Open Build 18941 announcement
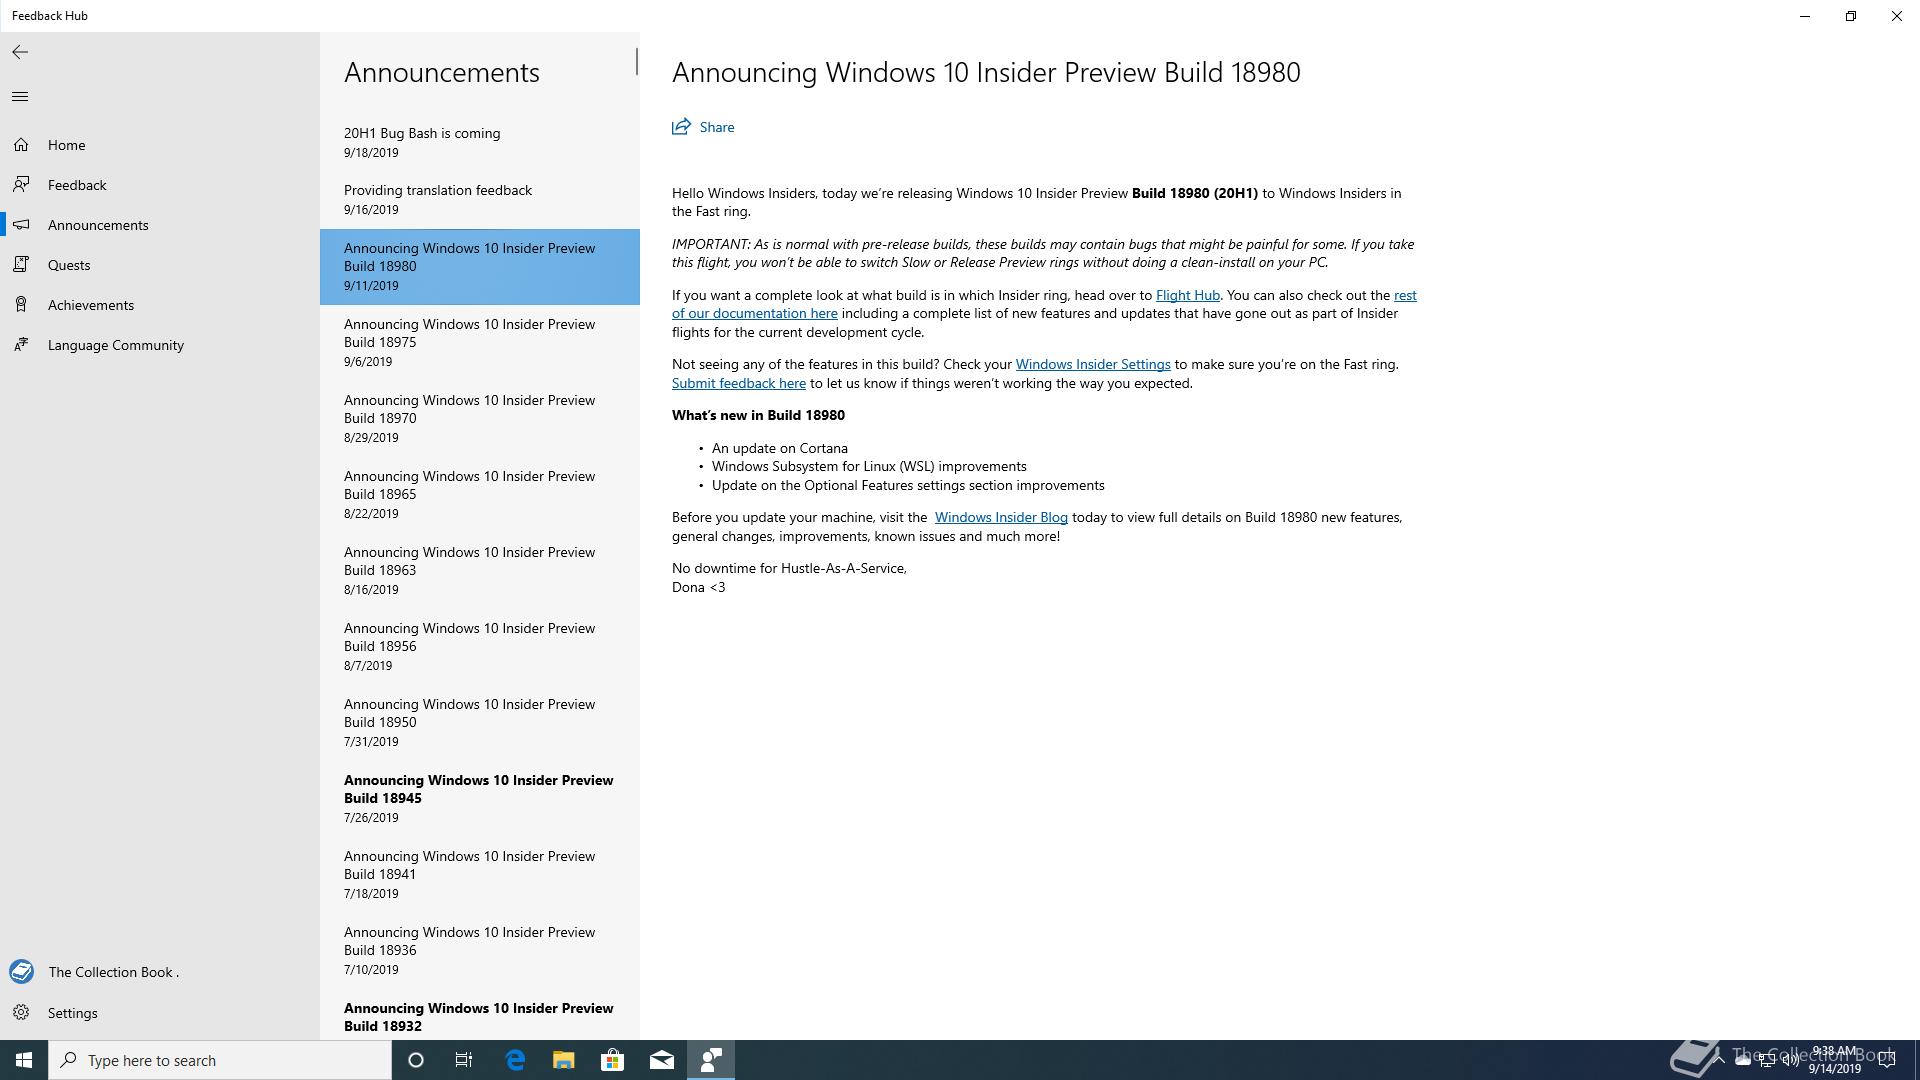1920x1080 pixels. (x=480, y=875)
